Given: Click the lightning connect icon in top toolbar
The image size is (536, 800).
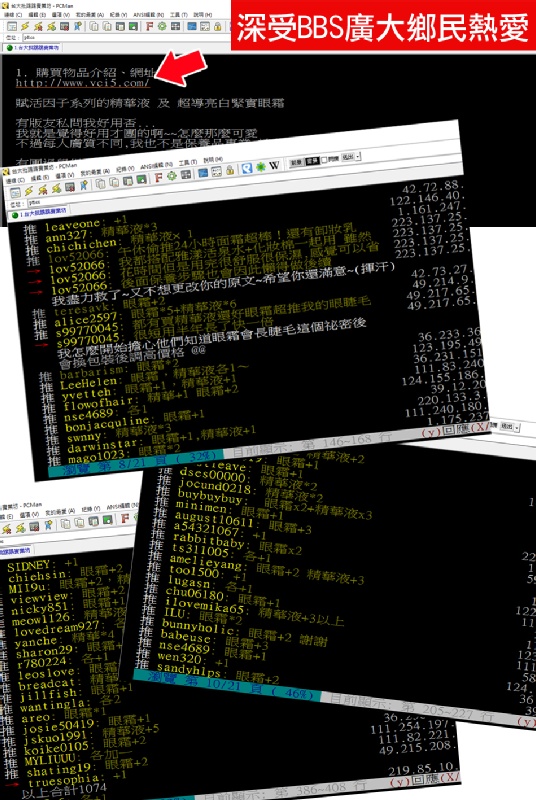Looking at the screenshot, I should [x=25, y=27].
